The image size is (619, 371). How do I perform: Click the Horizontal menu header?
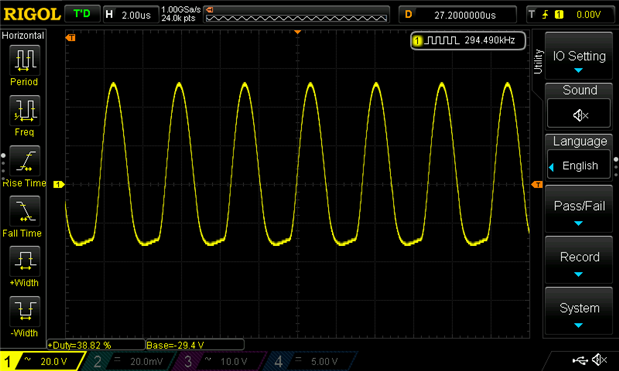23,36
